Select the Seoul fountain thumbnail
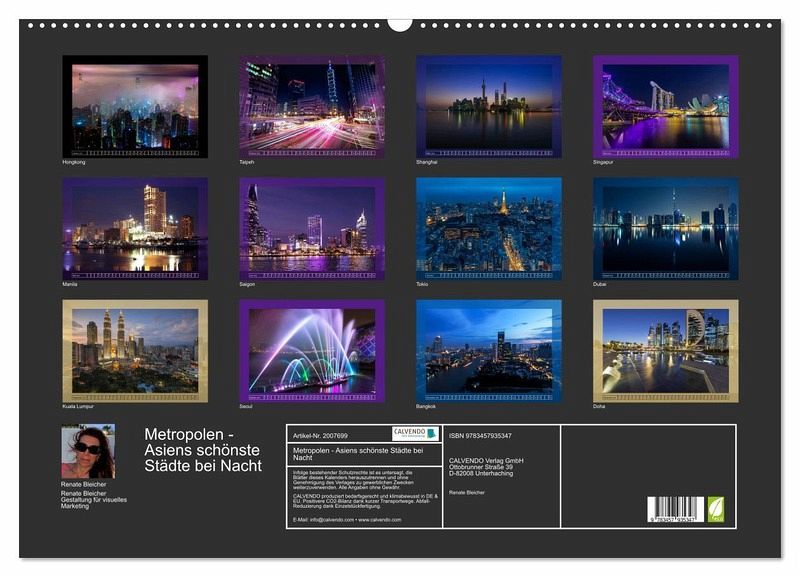Screen dimensions: 800x577 click(312, 351)
